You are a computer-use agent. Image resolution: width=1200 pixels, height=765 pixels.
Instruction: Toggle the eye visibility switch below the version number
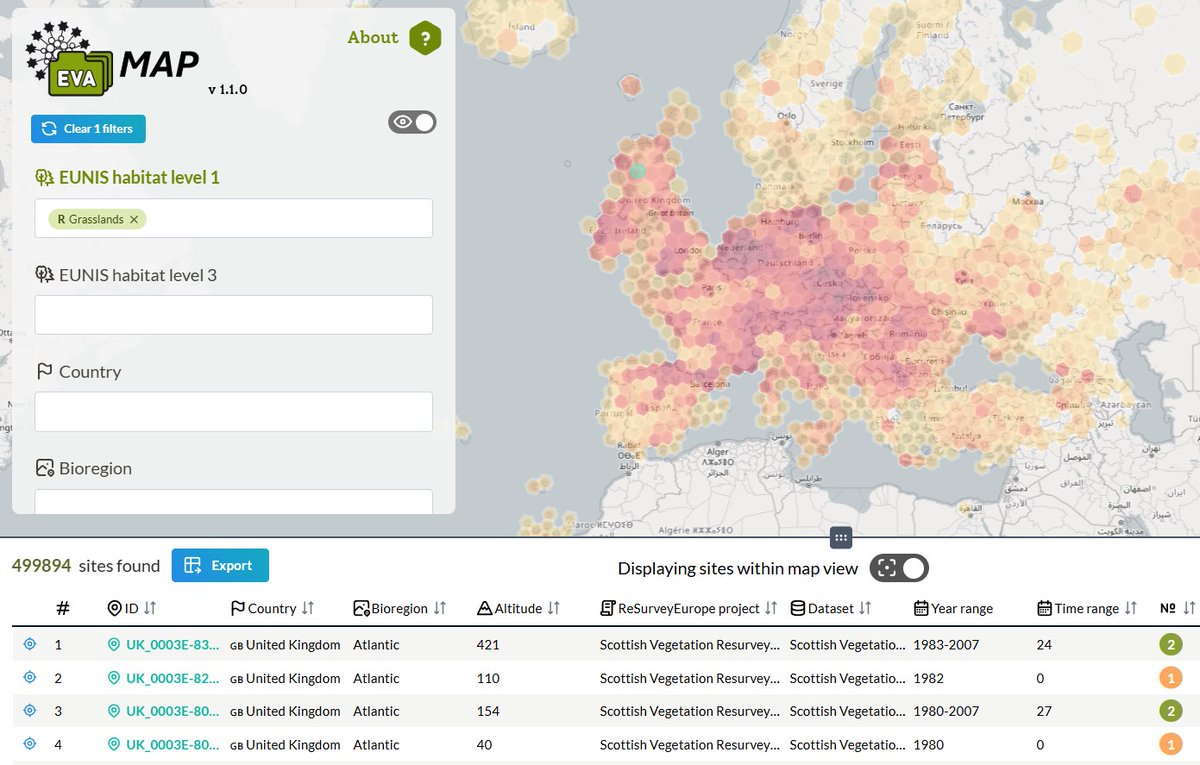pyautogui.click(x=412, y=121)
